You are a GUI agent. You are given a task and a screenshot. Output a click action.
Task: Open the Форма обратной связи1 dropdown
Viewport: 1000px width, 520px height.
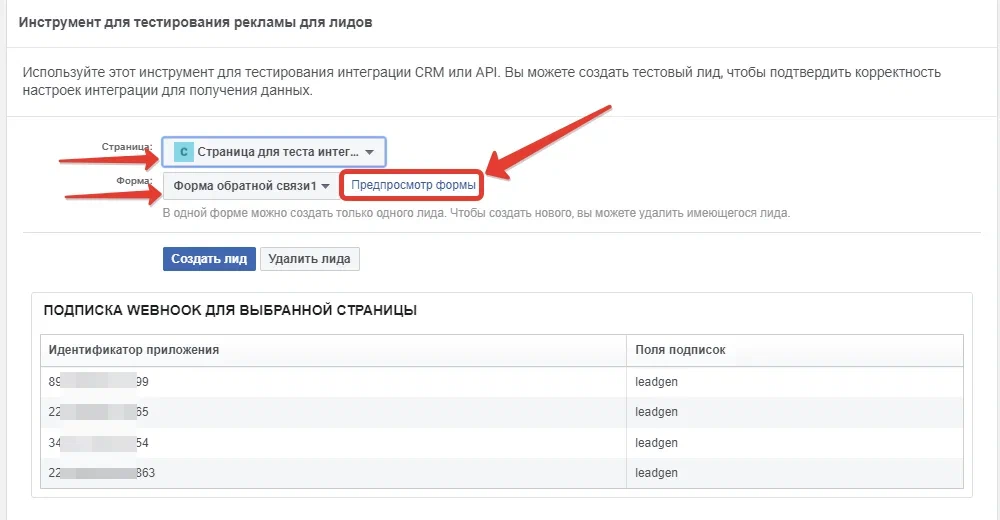coord(251,186)
